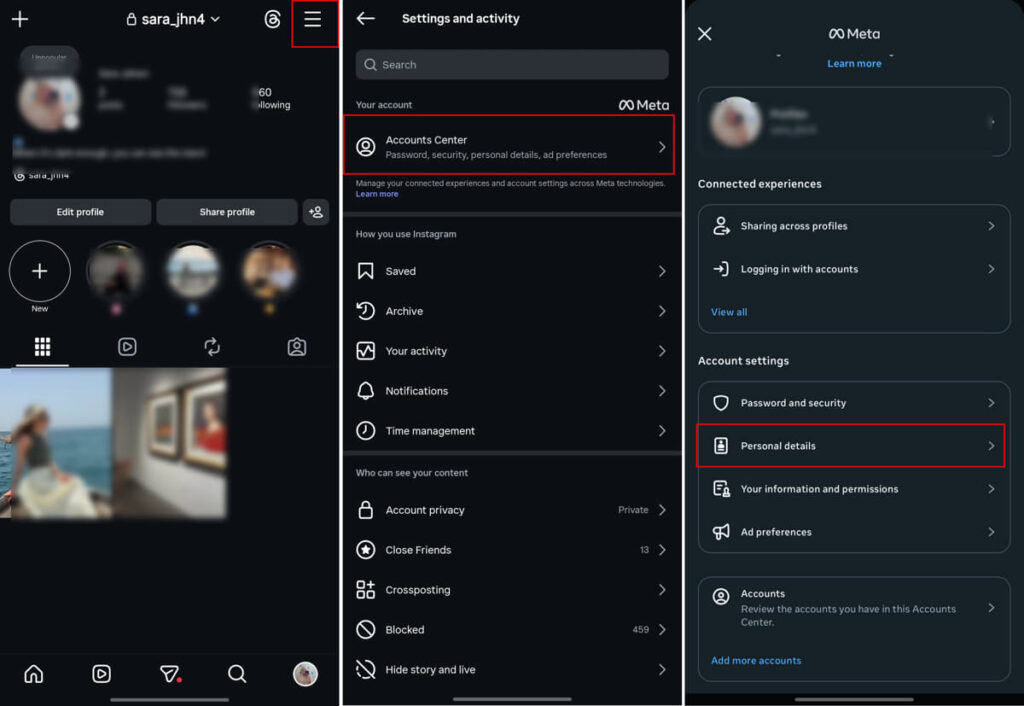The height and width of the screenshot is (706, 1024).
Task: Tap the Search field in Settings and activity
Action: 511,64
